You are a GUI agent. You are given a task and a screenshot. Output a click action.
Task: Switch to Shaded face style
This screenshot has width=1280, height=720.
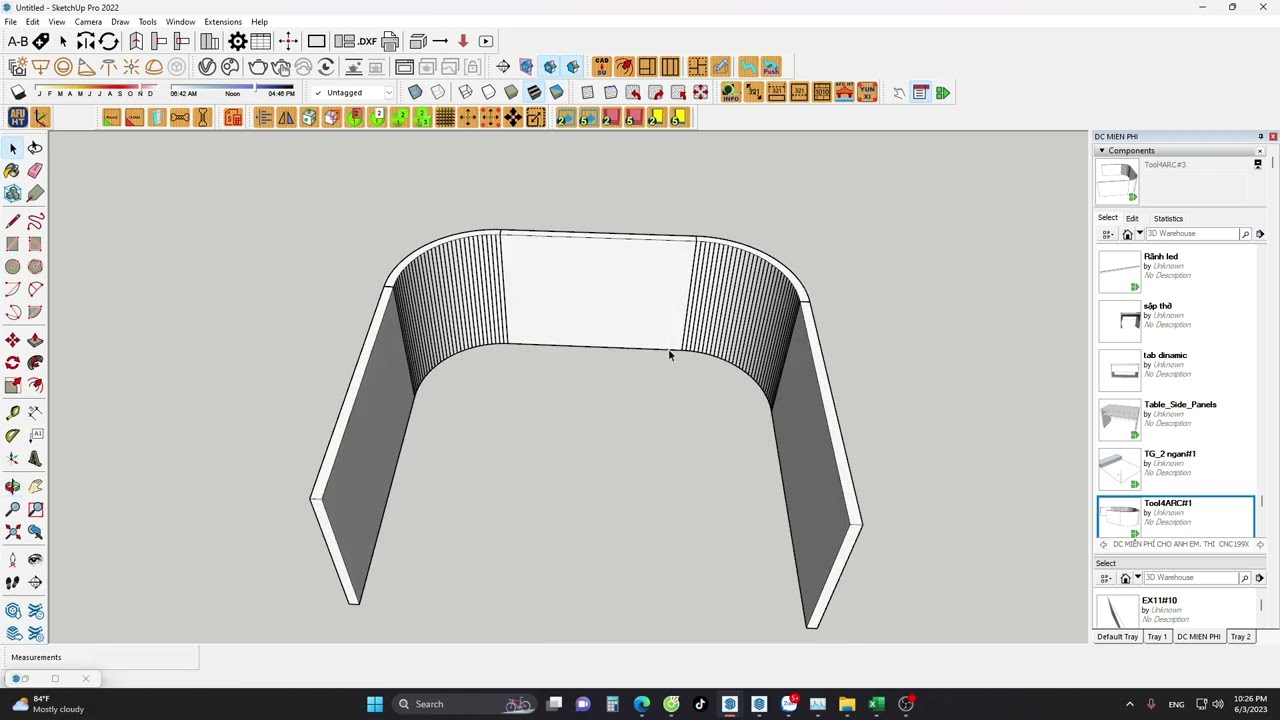[511, 93]
